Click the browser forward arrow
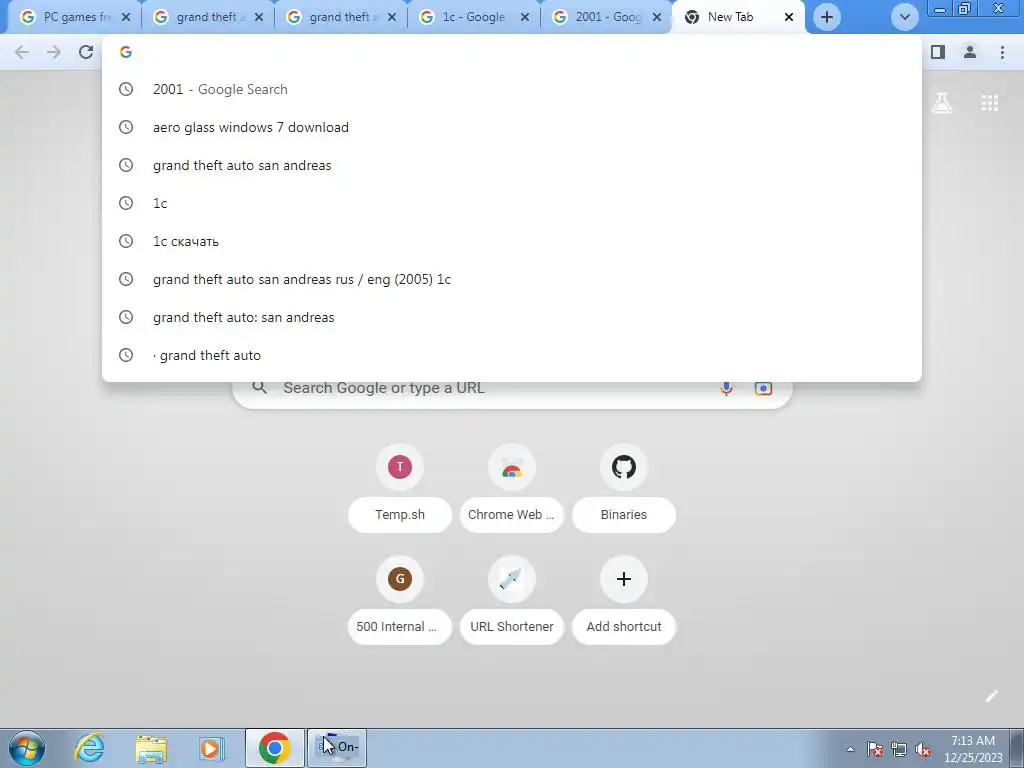 point(54,52)
